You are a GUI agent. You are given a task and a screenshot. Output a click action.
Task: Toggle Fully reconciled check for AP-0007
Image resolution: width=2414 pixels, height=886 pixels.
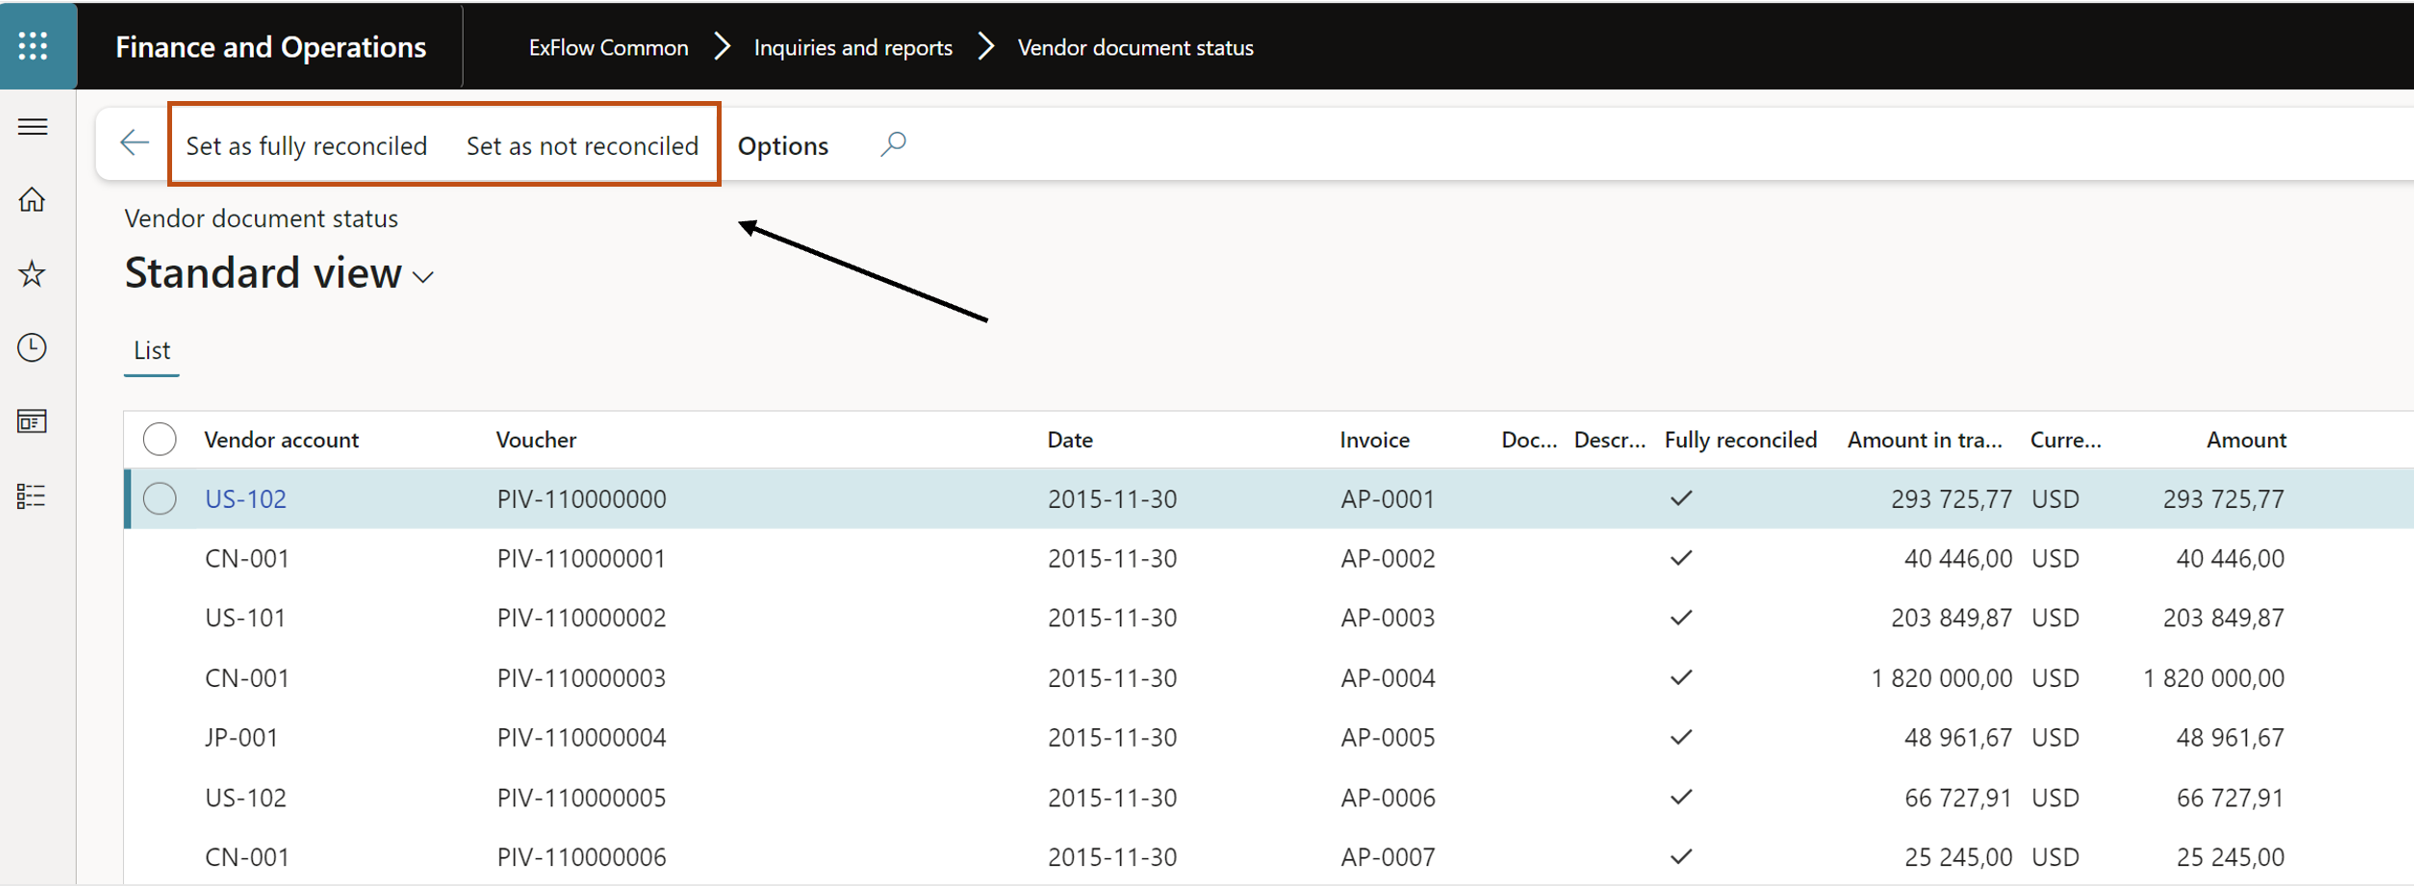[x=1681, y=856]
